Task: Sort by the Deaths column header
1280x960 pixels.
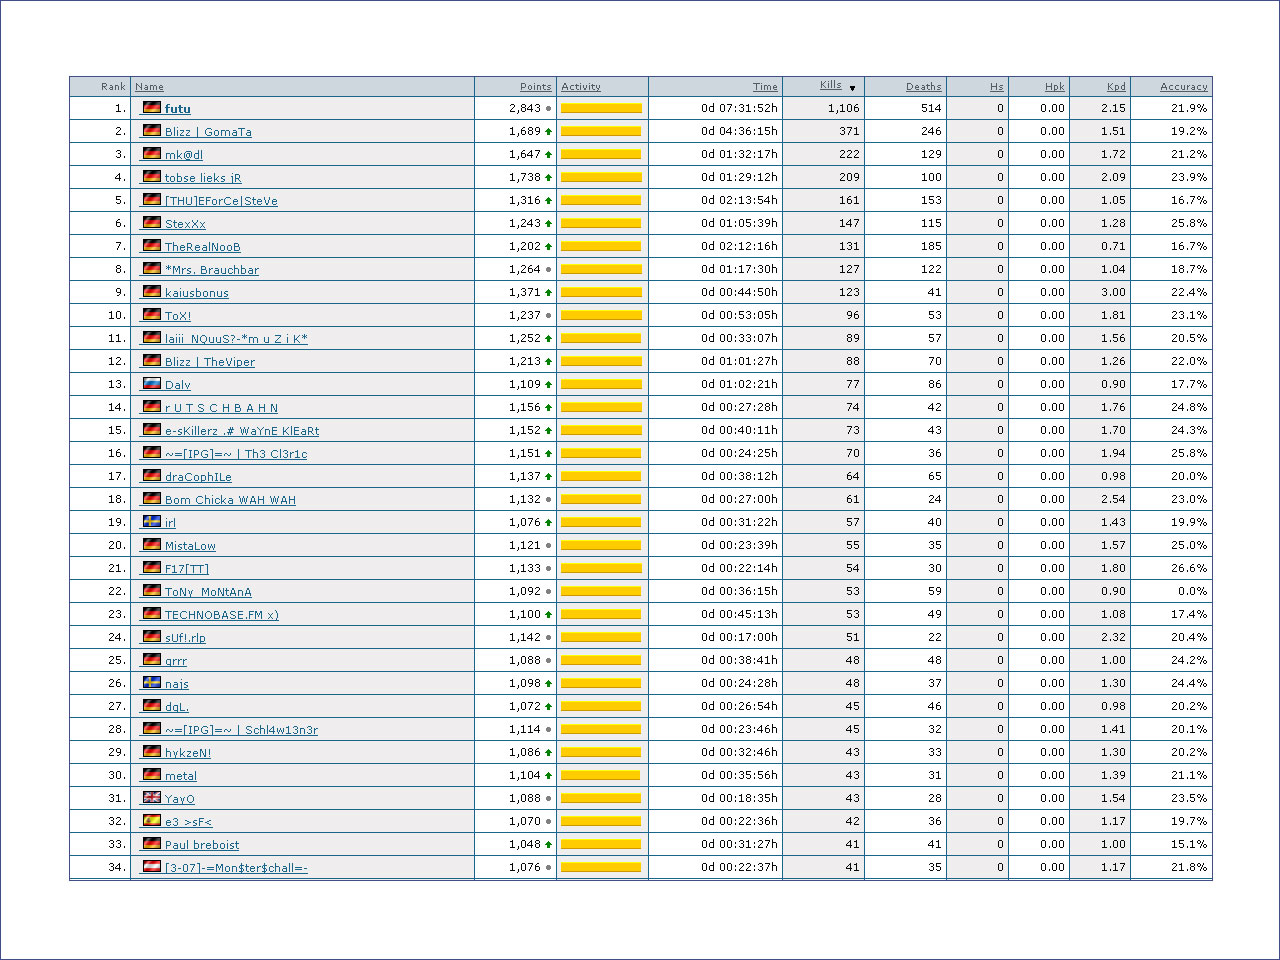Action: 923,87
